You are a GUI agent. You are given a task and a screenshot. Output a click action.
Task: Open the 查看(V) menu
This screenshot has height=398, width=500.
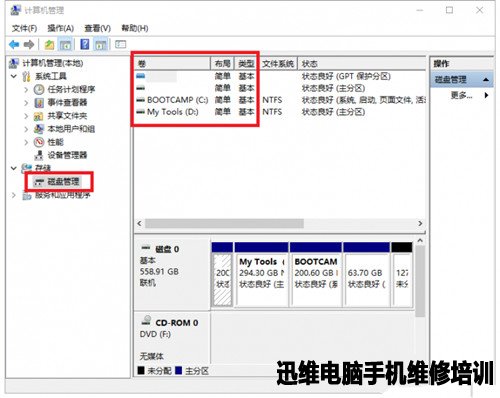(x=97, y=28)
